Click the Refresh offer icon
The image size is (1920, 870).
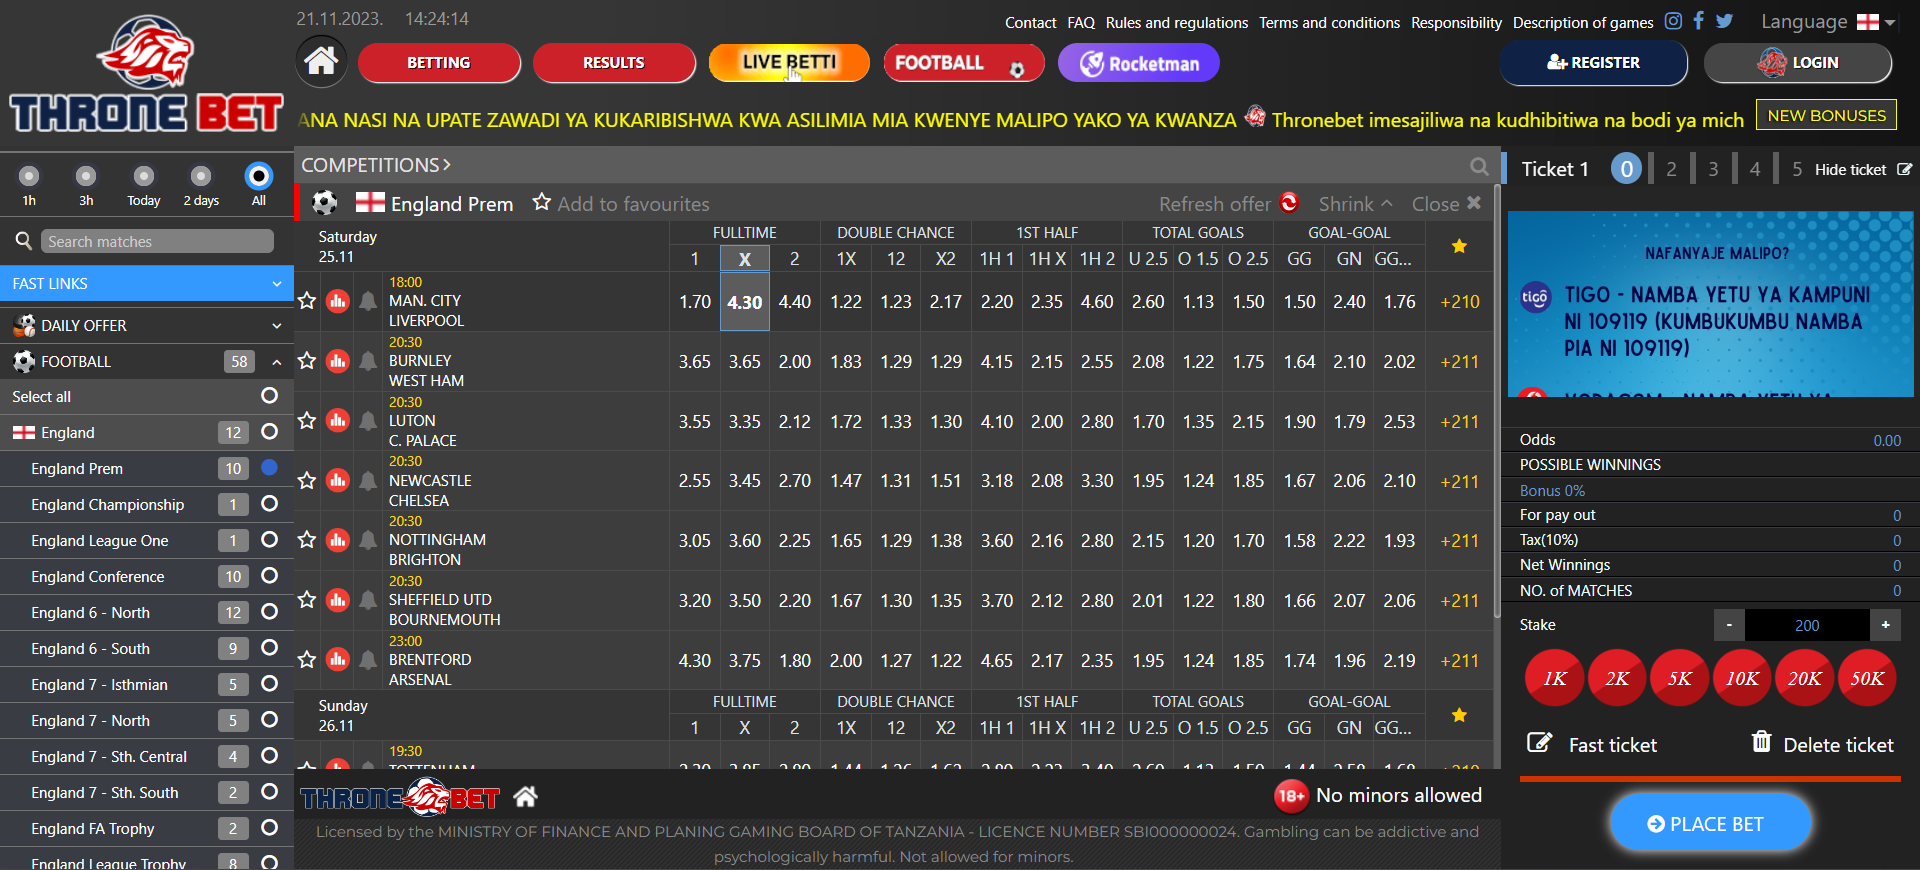pos(1290,203)
